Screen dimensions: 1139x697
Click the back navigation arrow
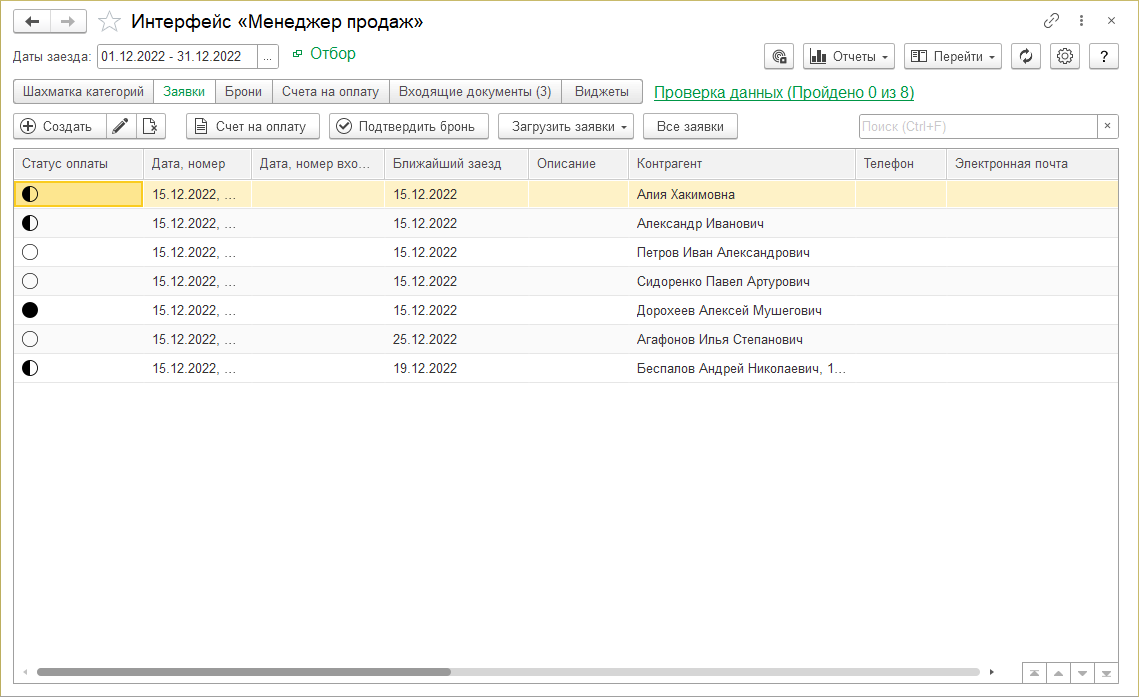(x=32, y=21)
